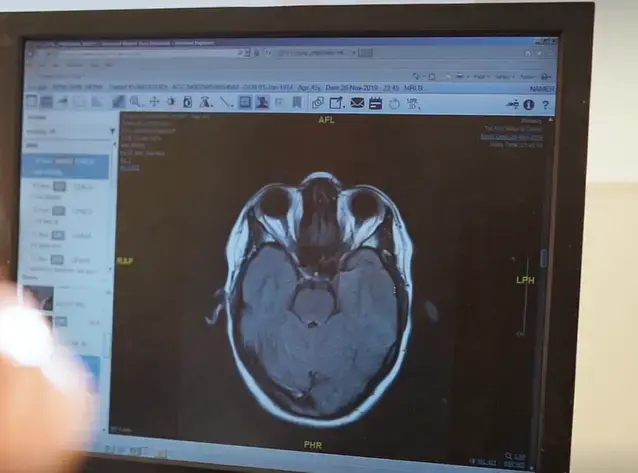Screen dimensions: 638x473
Task: Click the second underlined link in overlay text
Action: point(130,167)
